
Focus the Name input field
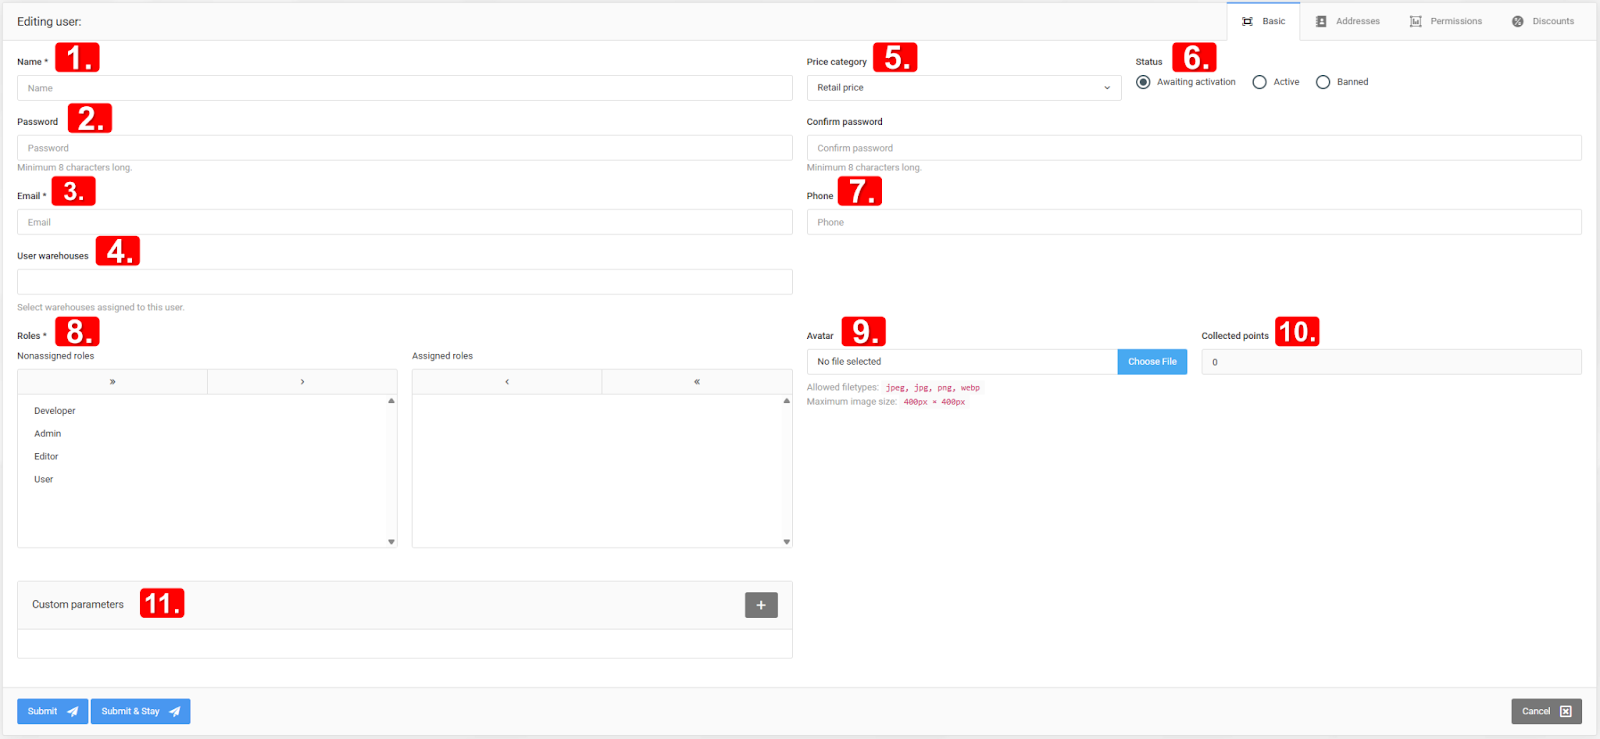tap(405, 88)
